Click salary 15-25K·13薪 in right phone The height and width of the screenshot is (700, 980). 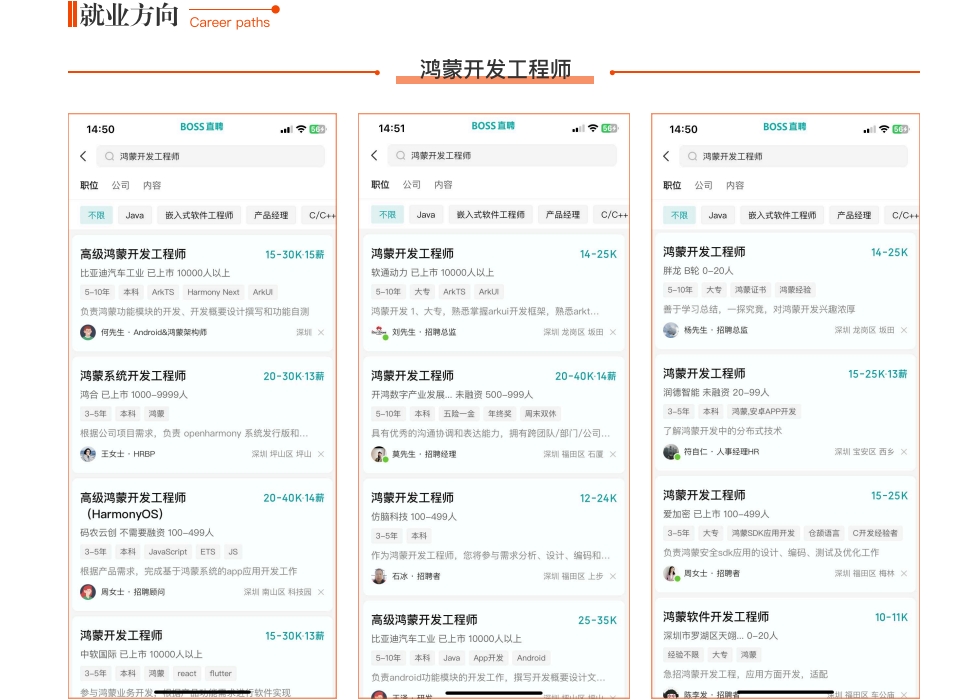878,374
